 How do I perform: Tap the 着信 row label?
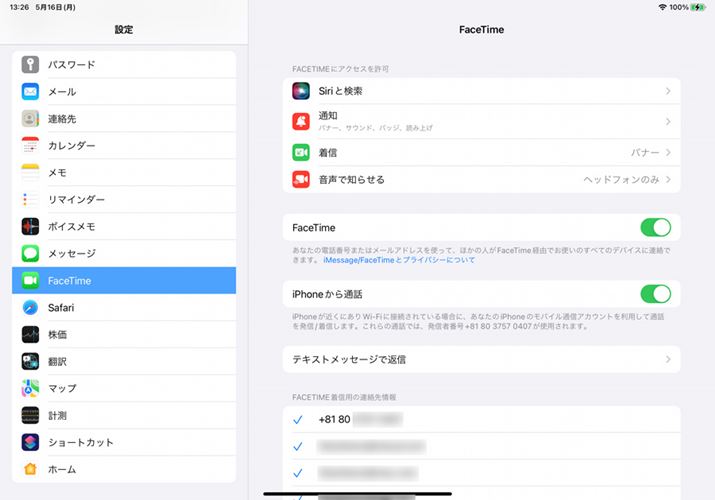(x=328, y=153)
